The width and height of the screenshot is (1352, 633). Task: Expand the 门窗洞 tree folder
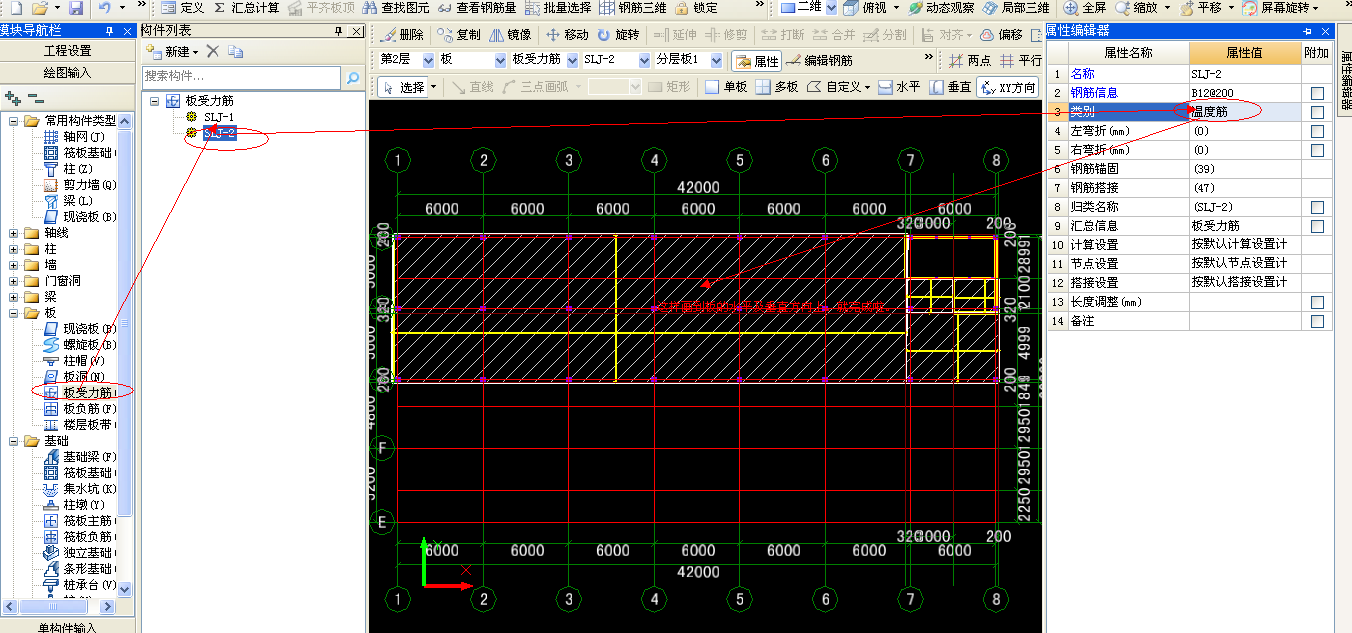14,281
